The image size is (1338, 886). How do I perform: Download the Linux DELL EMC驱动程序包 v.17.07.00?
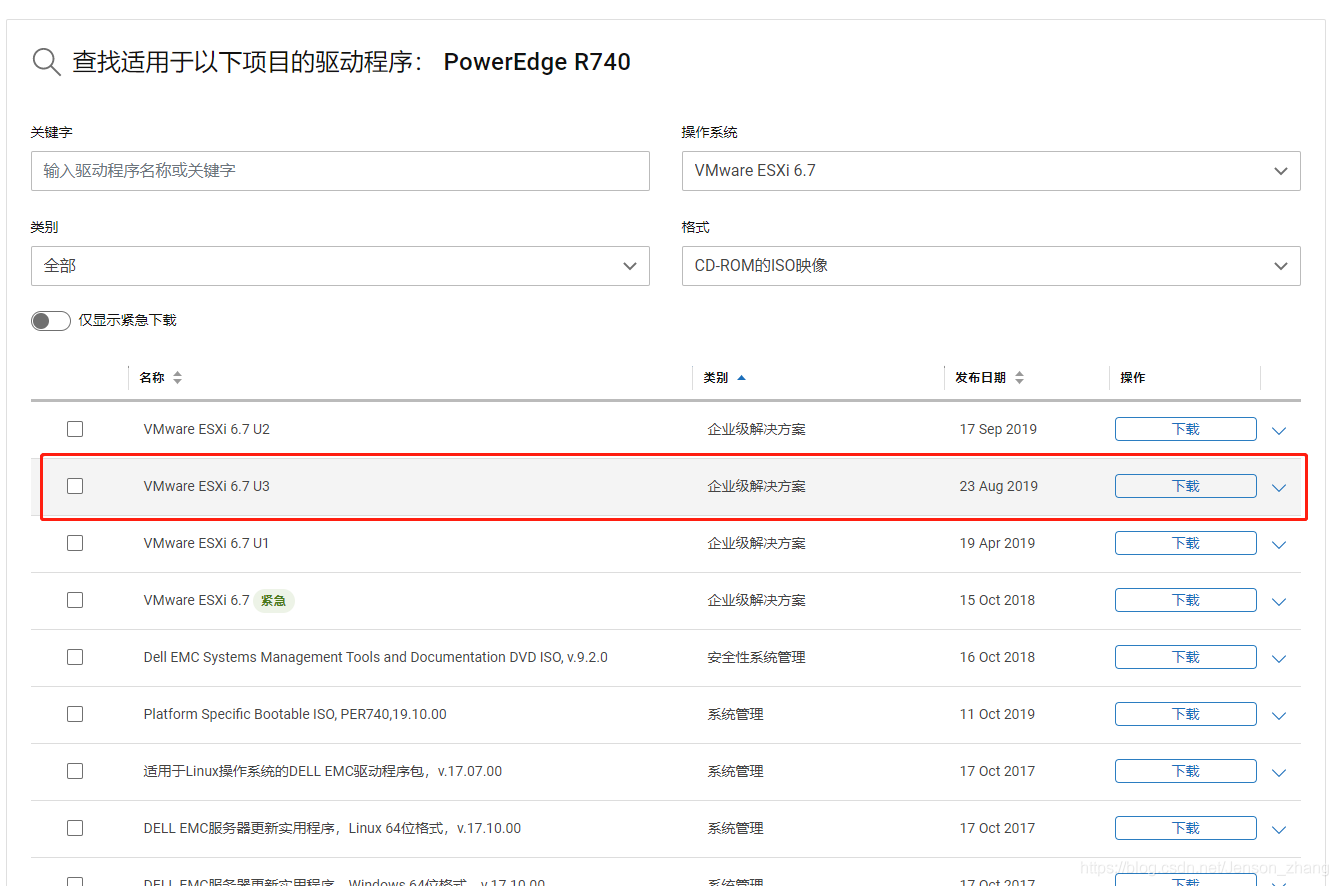[1186, 771]
